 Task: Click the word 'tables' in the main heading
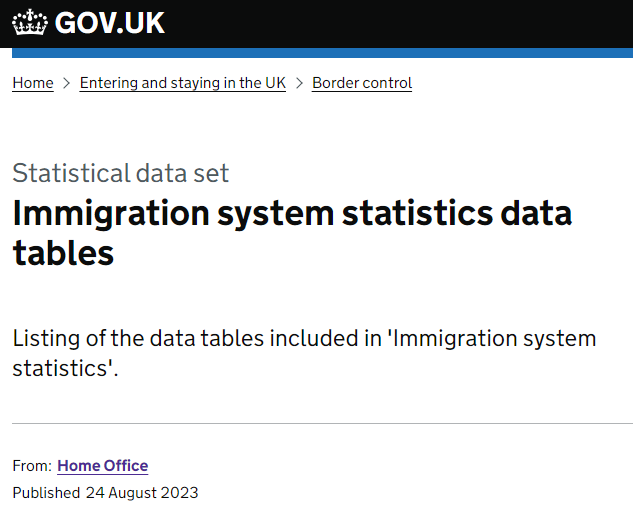click(x=63, y=253)
